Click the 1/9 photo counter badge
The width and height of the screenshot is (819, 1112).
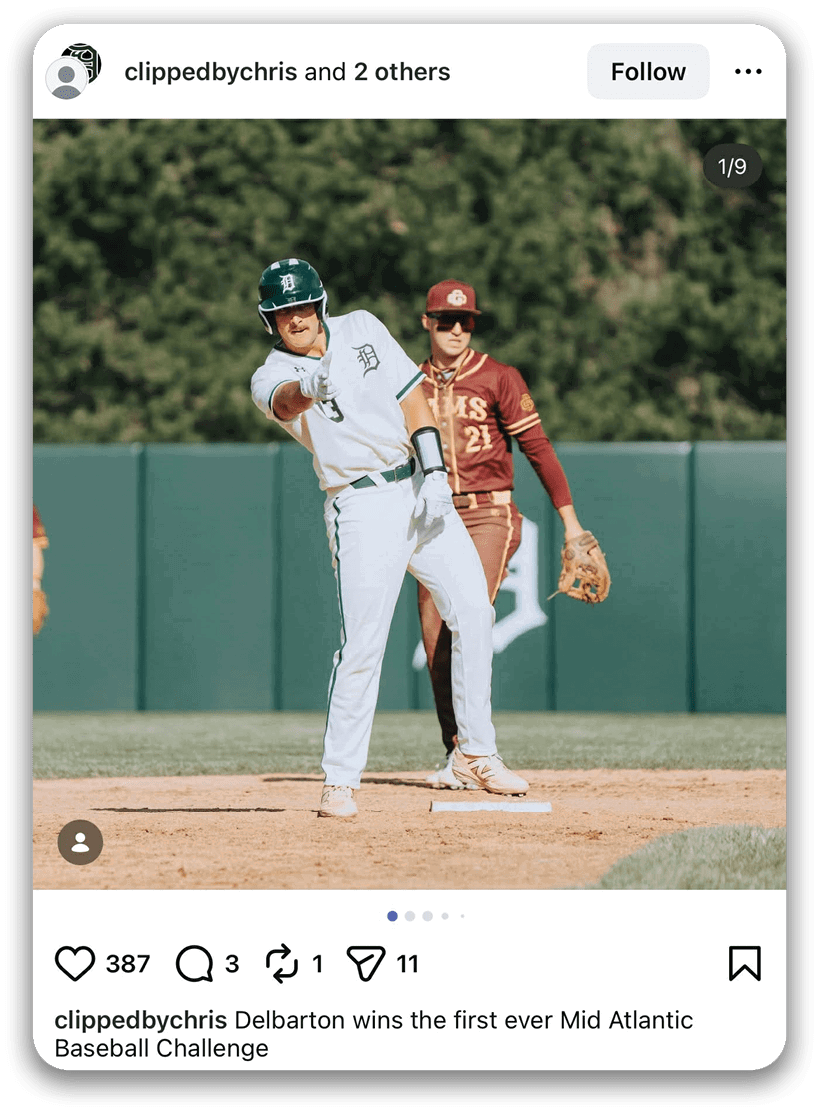point(732,166)
